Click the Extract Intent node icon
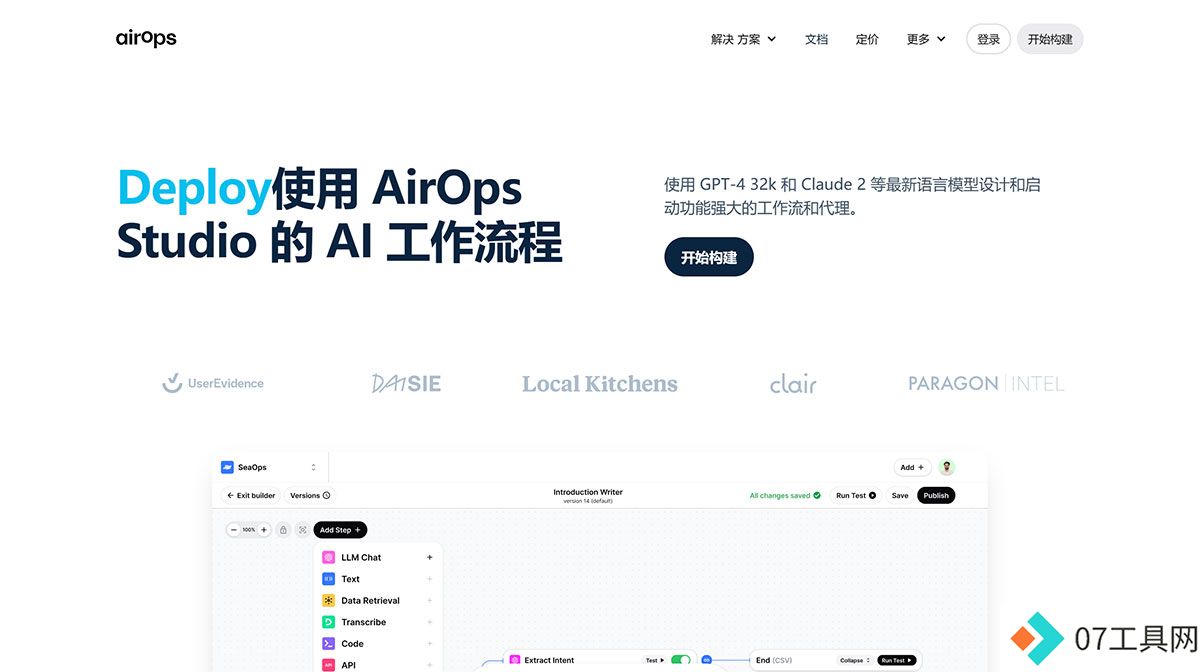This screenshot has width=1200, height=672. (x=514, y=660)
